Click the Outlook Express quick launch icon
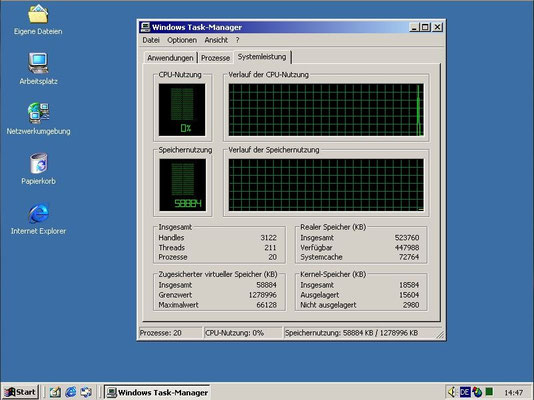The image size is (534, 400). tap(86, 392)
